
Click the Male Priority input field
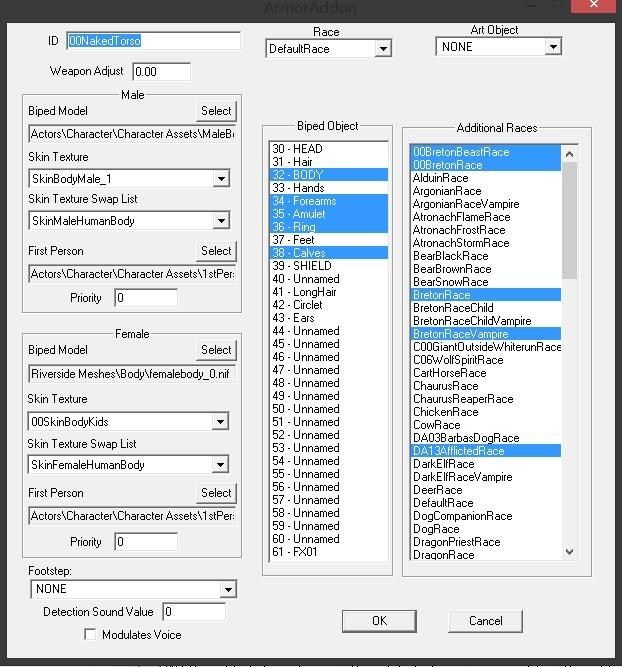point(146,298)
